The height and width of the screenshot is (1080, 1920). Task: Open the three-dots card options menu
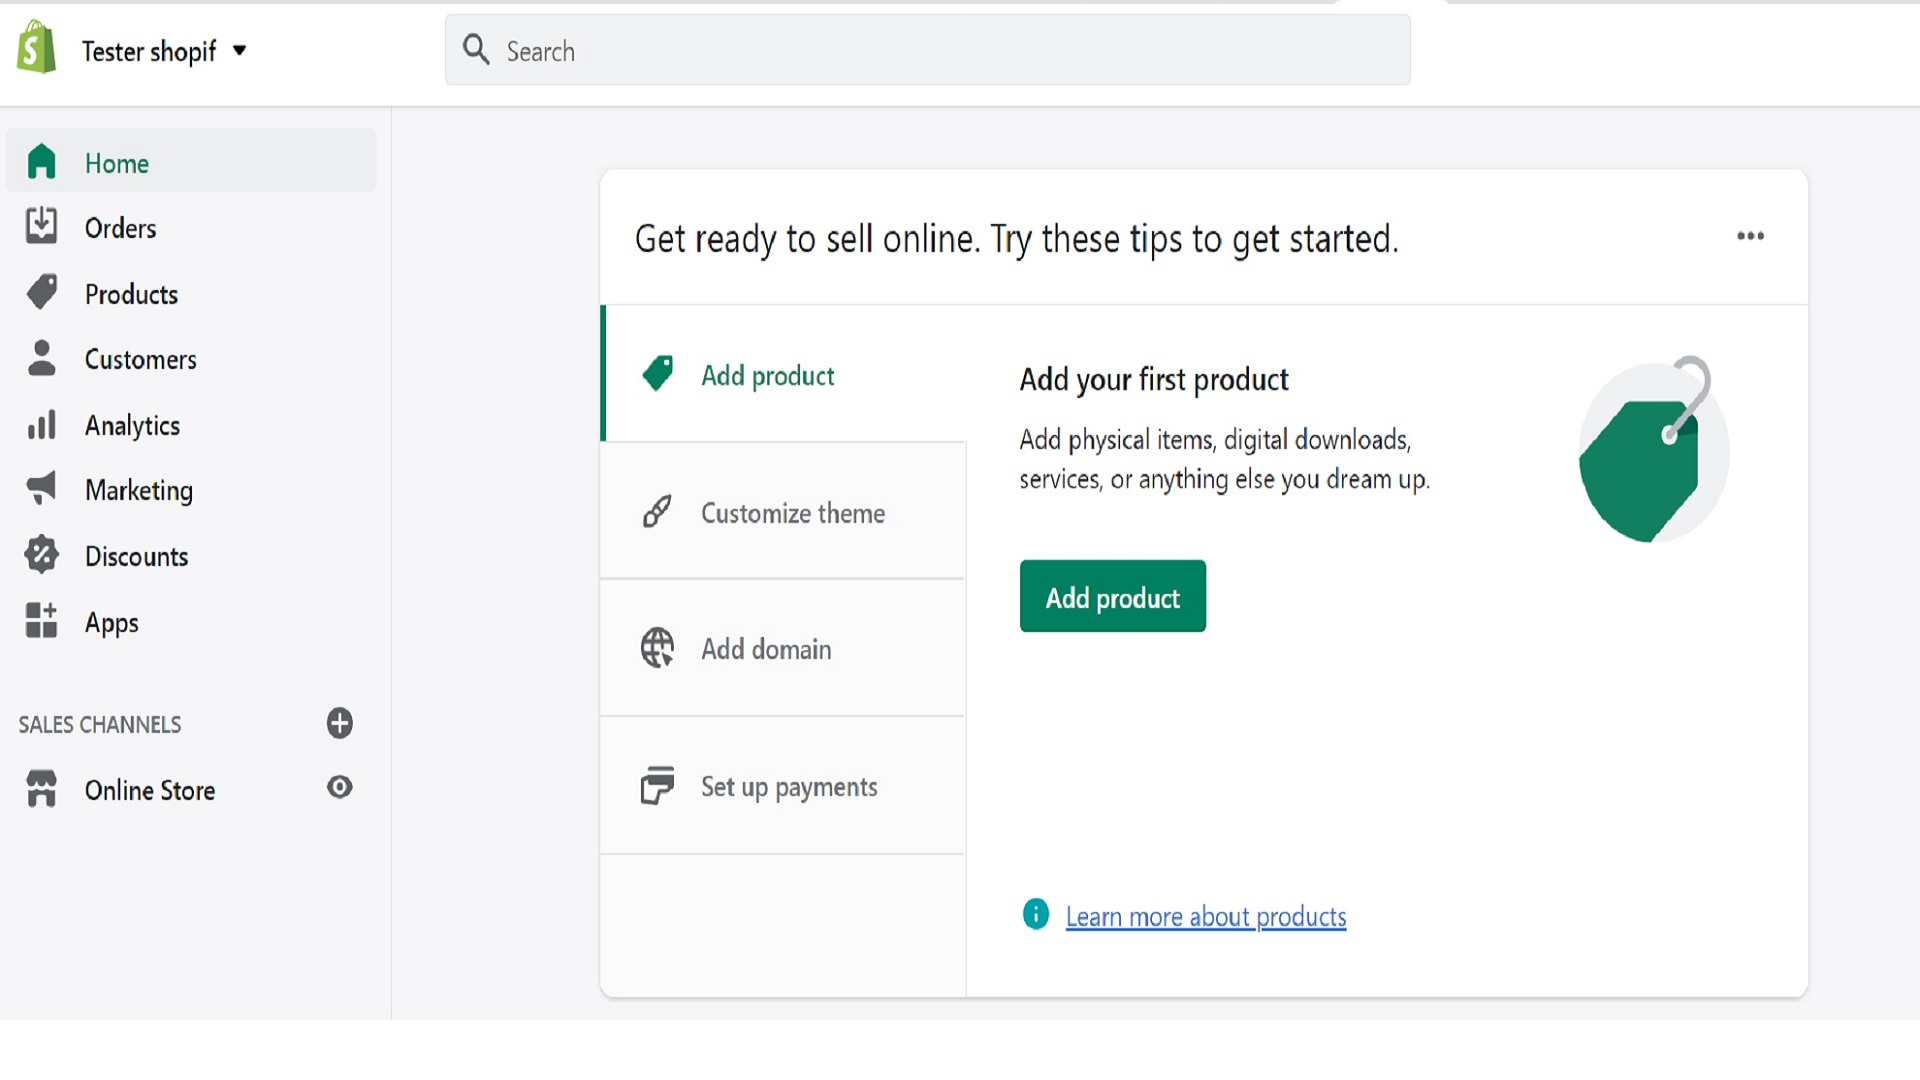tap(1750, 236)
